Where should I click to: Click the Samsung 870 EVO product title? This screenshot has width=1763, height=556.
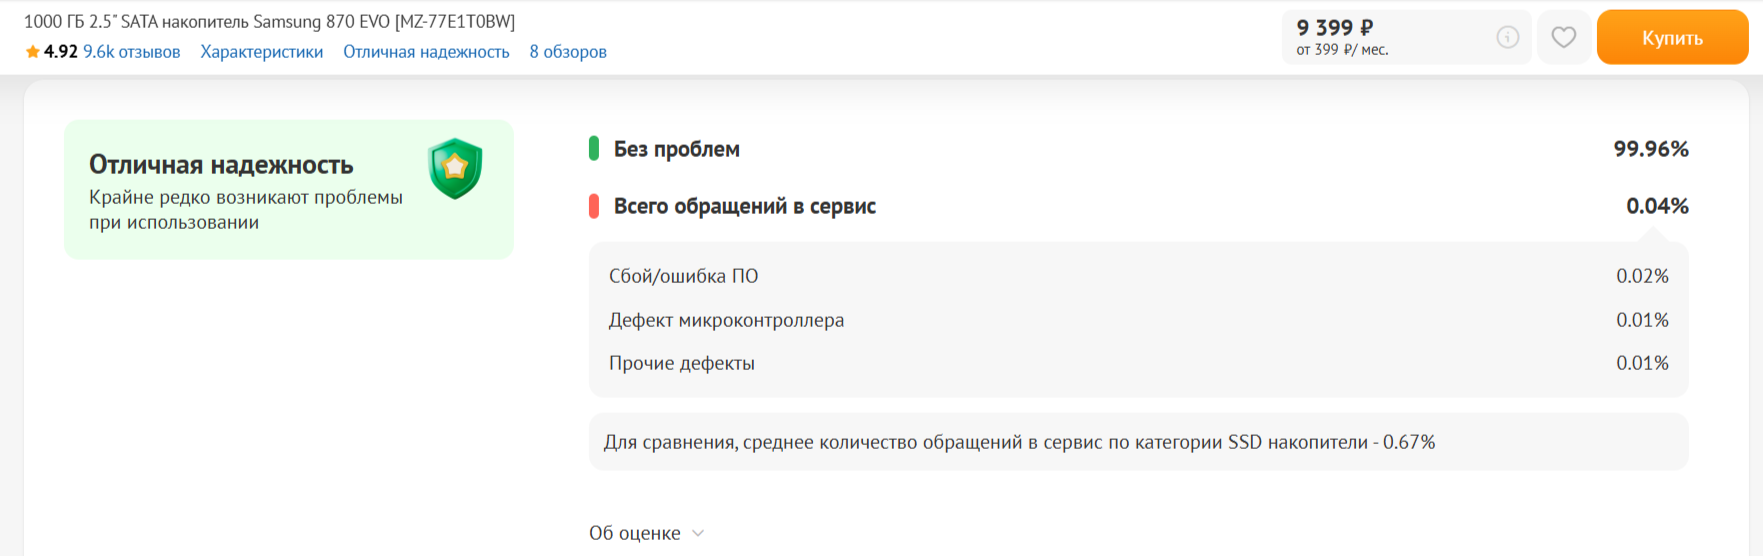tap(269, 21)
